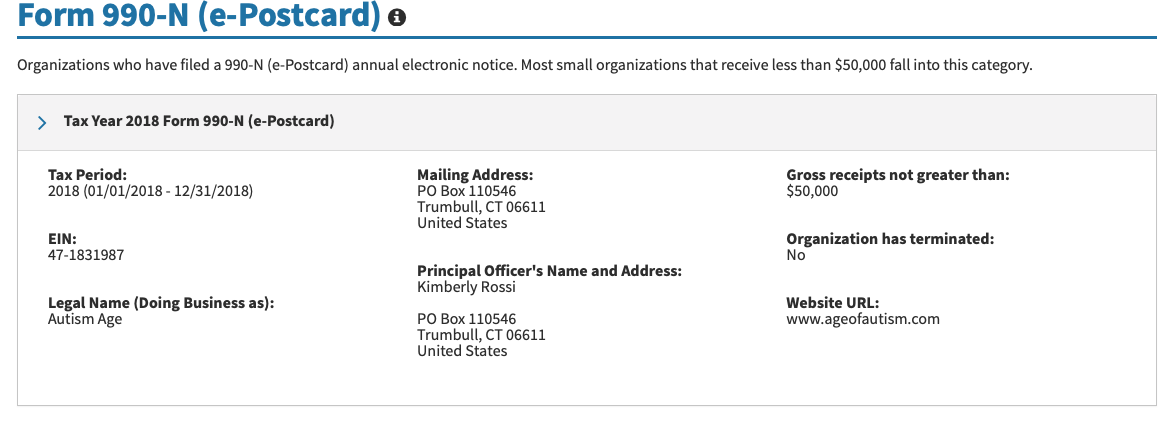The image size is (1170, 423).
Task: Click the 'No' terminated status value
Action: tap(796, 255)
